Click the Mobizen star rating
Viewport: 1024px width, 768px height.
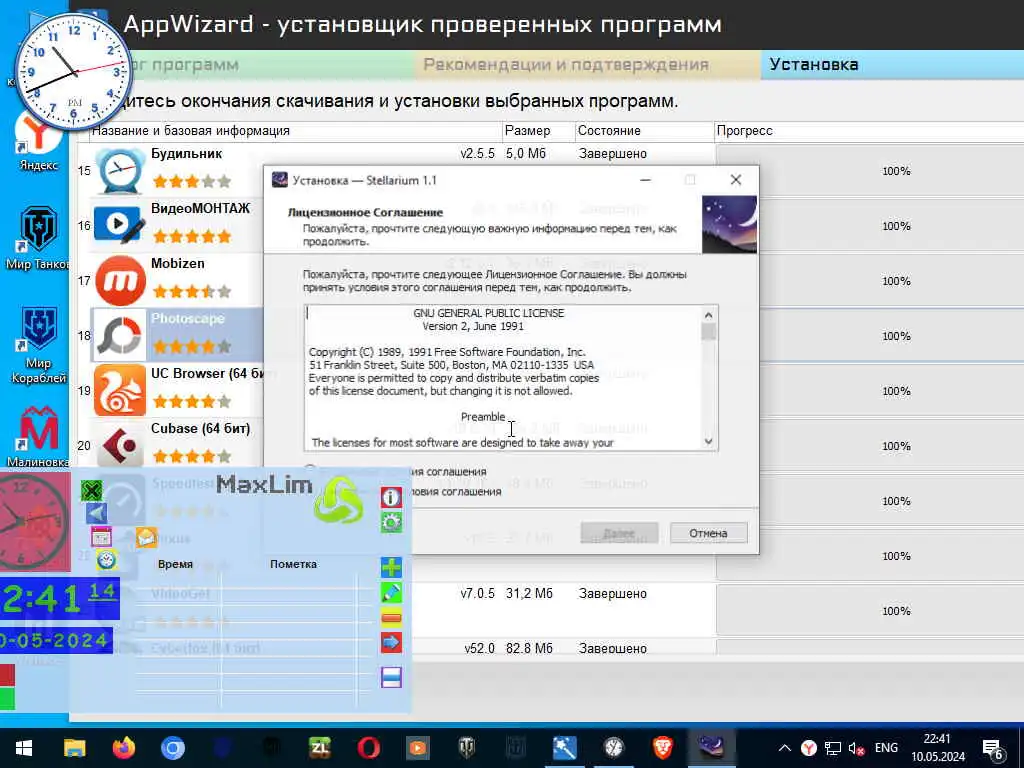[x=191, y=291]
